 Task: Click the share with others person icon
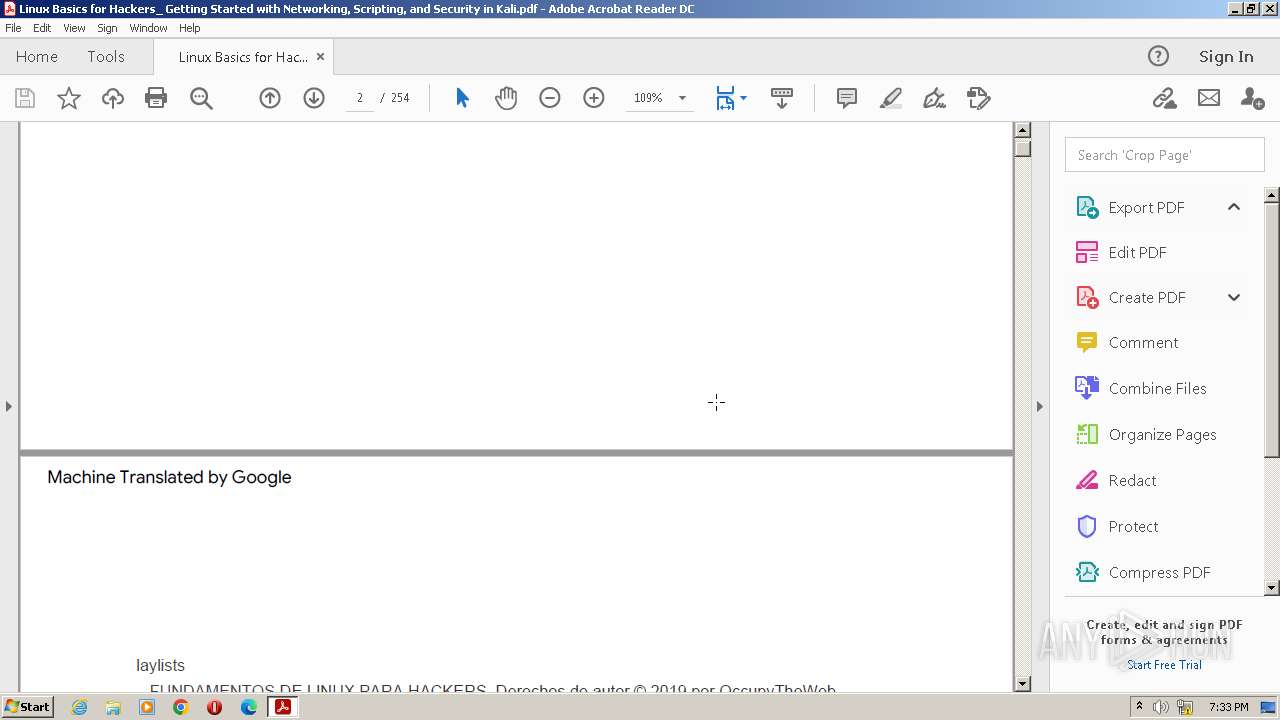tap(1252, 98)
